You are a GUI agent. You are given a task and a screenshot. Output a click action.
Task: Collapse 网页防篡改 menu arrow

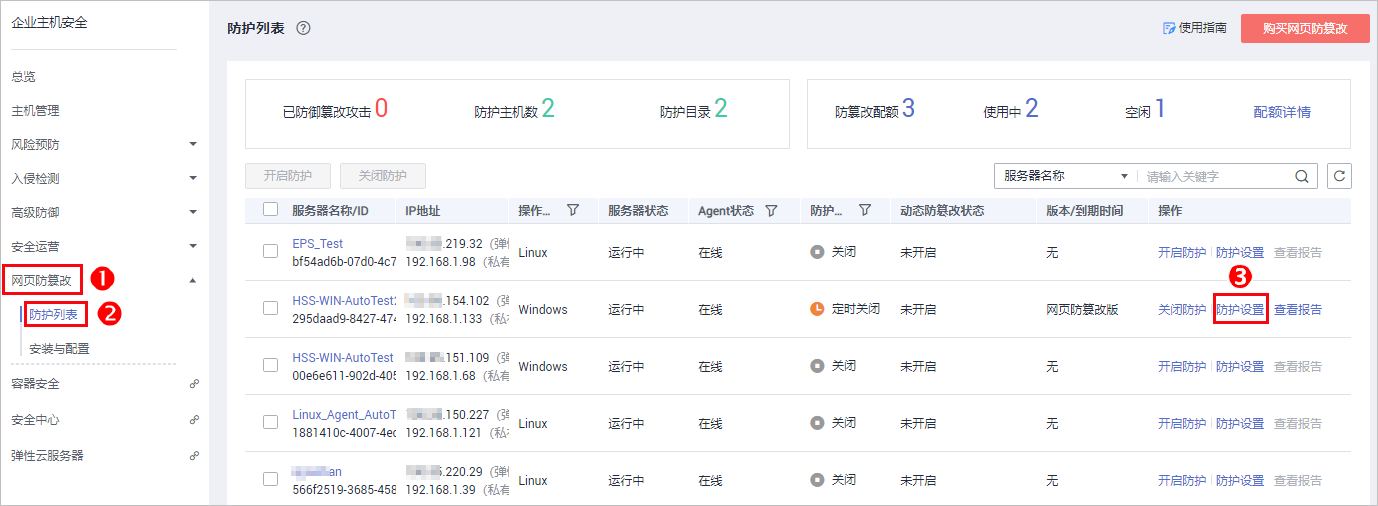193,280
